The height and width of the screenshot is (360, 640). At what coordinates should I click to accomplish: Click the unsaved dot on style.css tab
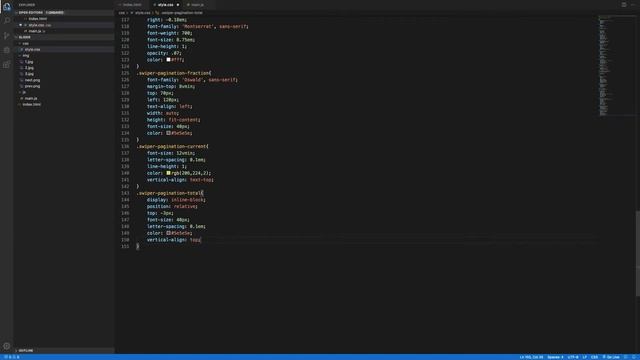coord(178,5)
